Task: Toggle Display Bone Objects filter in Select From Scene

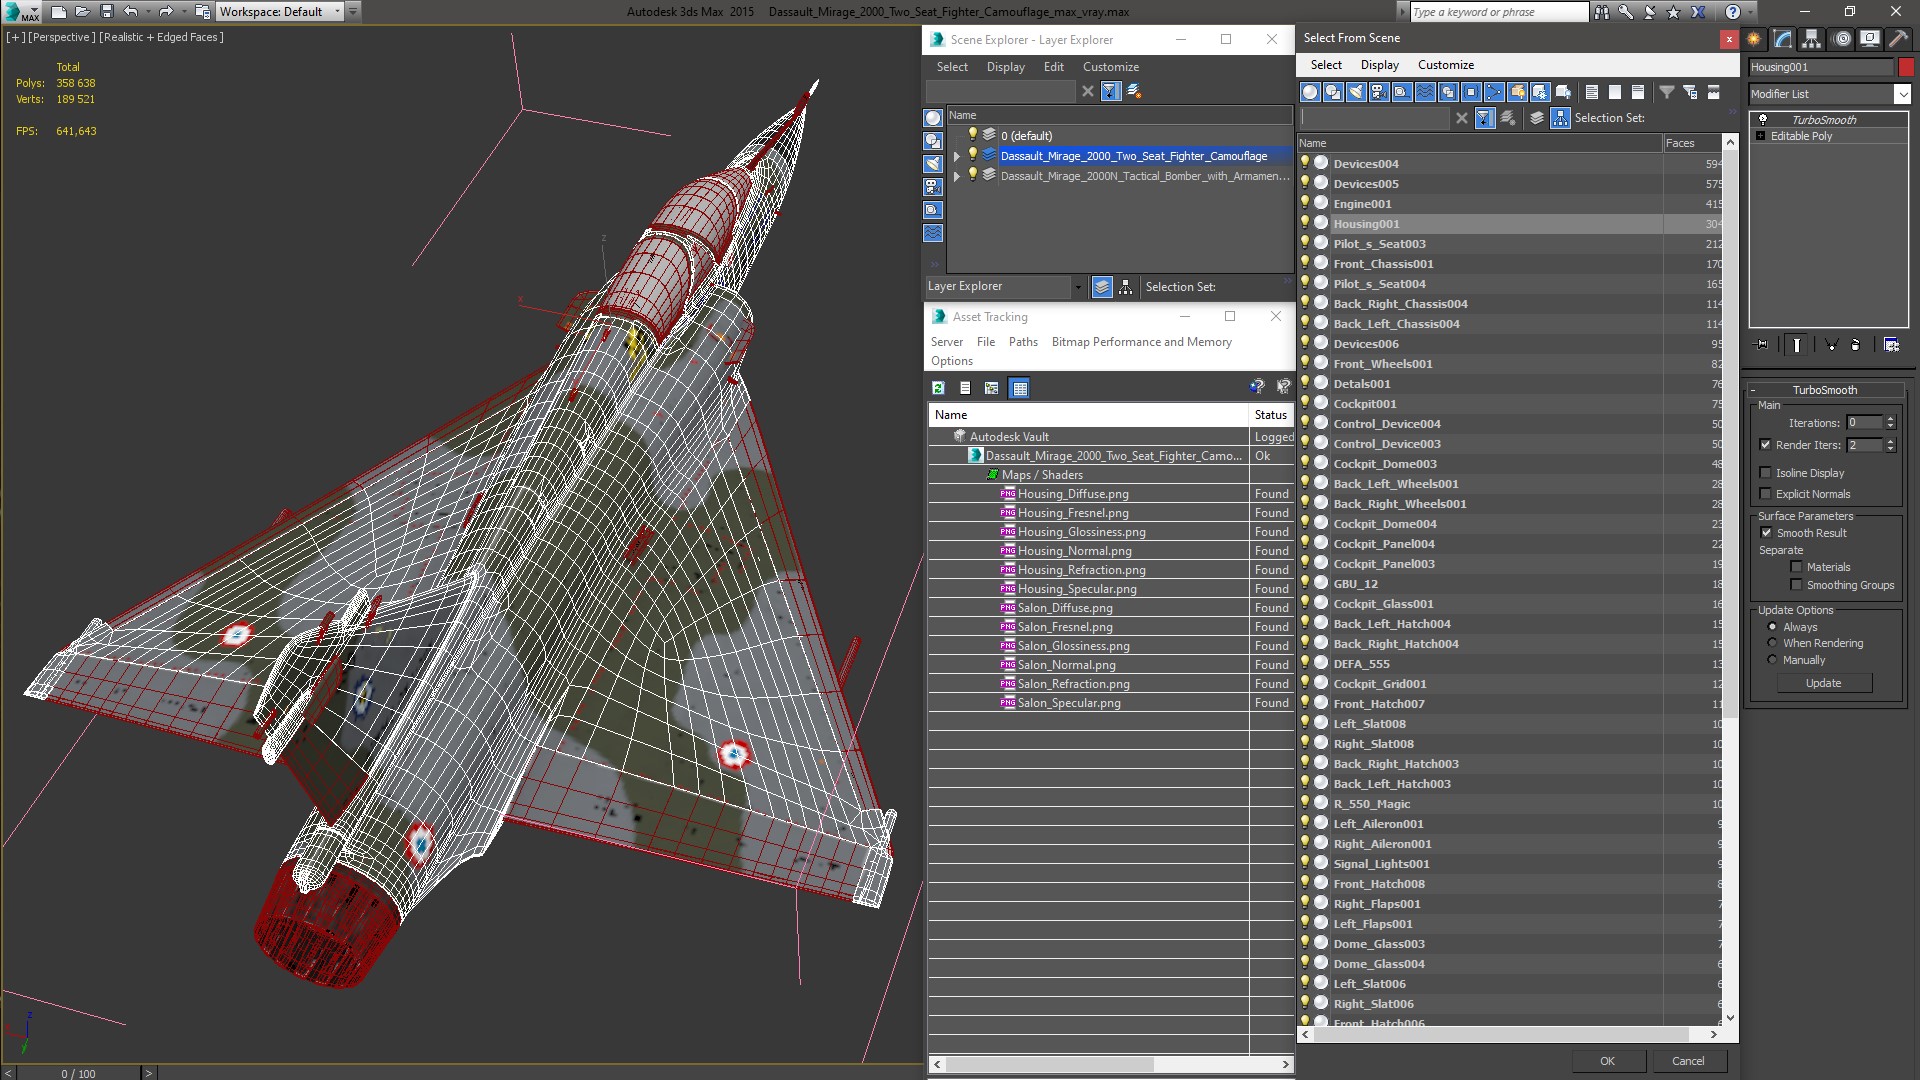Action: (1494, 92)
